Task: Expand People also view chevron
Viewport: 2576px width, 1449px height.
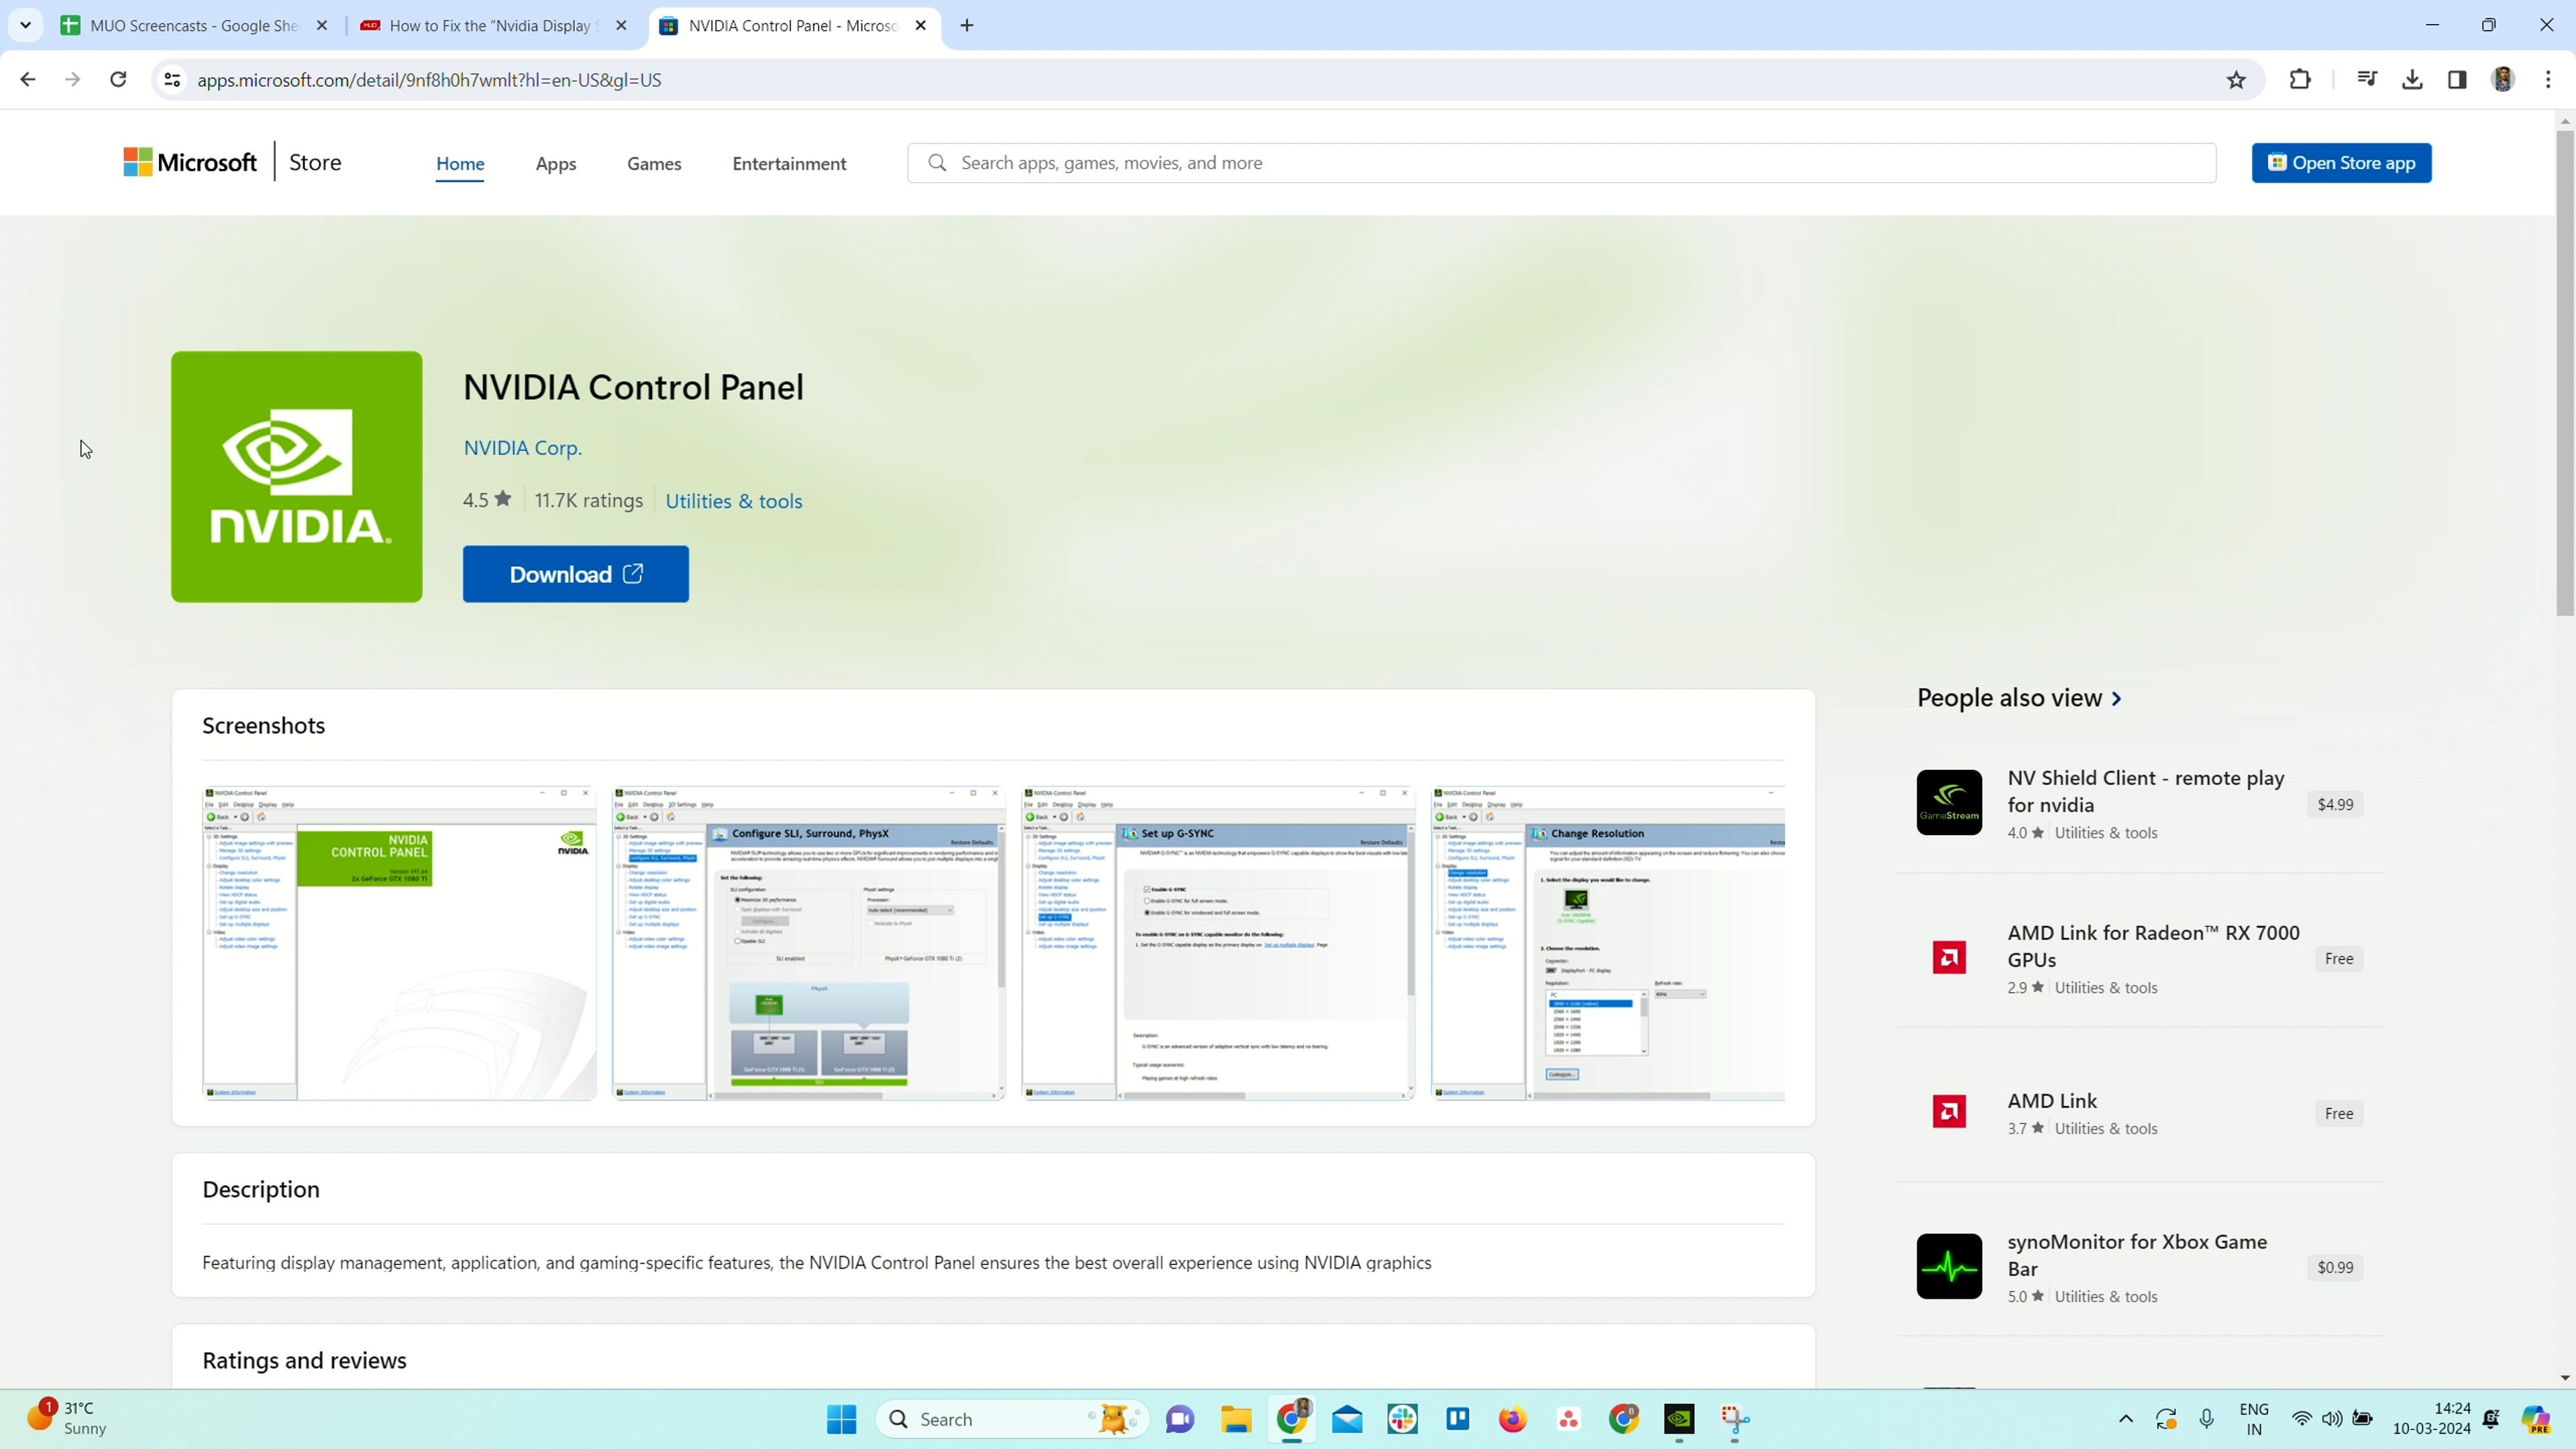Action: (2116, 699)
